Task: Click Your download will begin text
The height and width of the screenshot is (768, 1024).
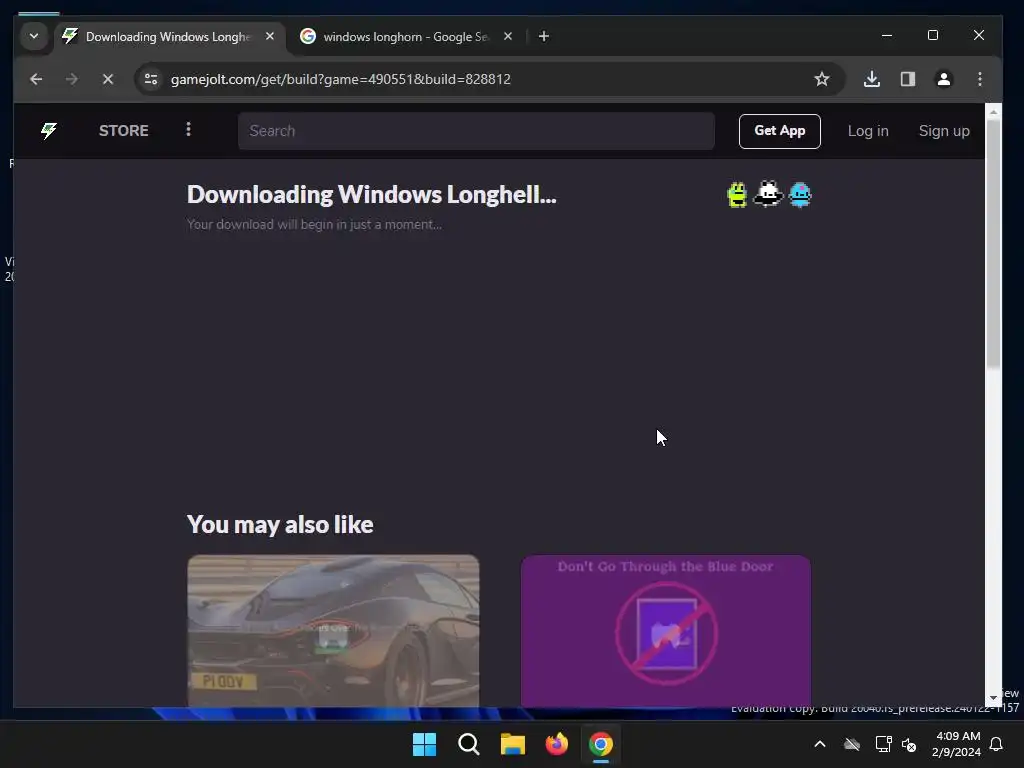Action: tap(314, 225)
